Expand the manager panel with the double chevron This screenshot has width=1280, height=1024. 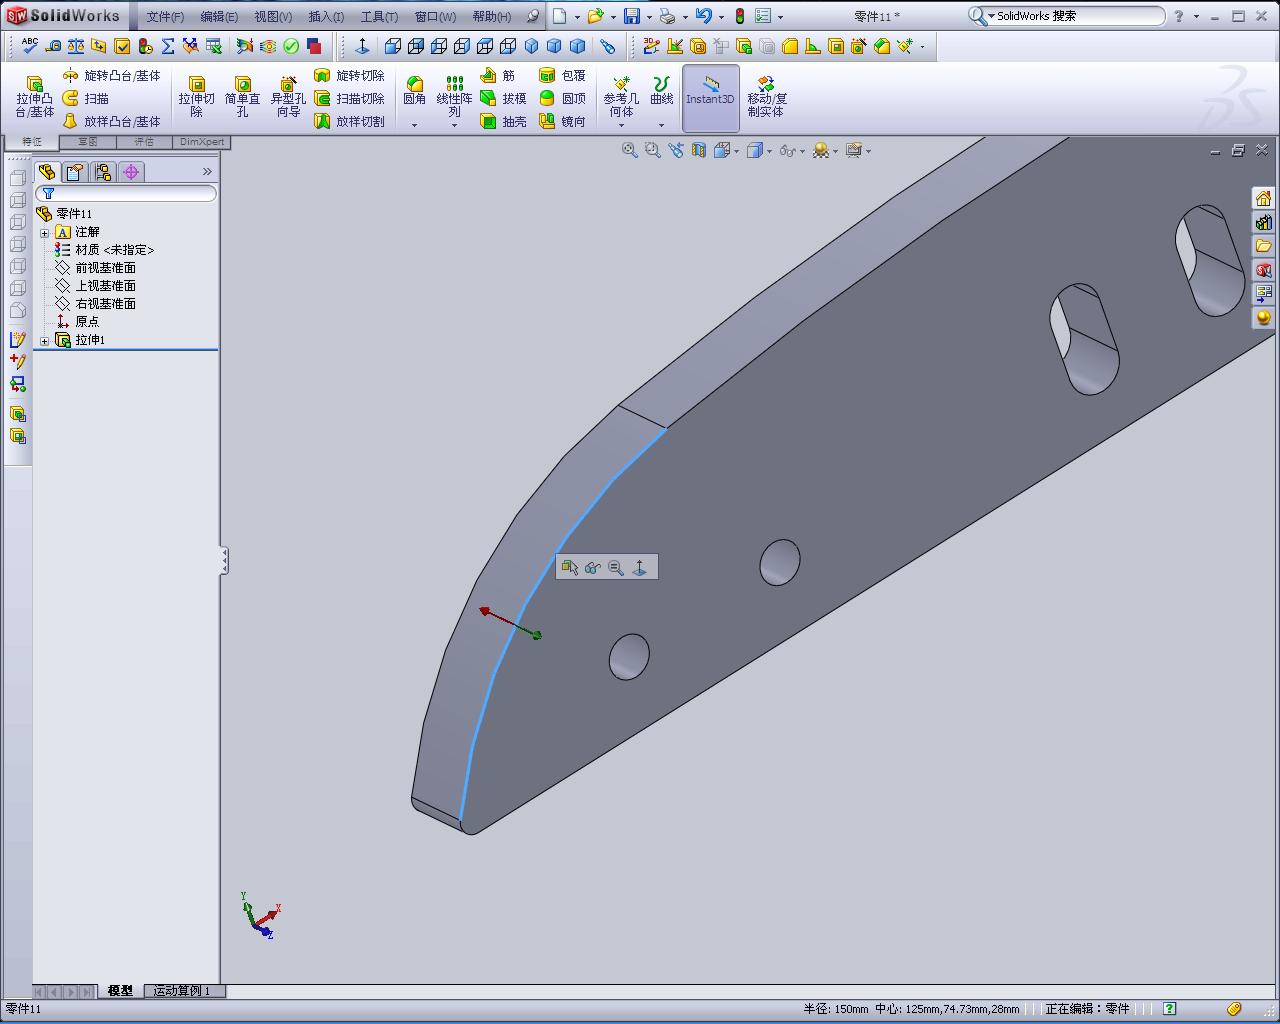click(x=207, y=172)
